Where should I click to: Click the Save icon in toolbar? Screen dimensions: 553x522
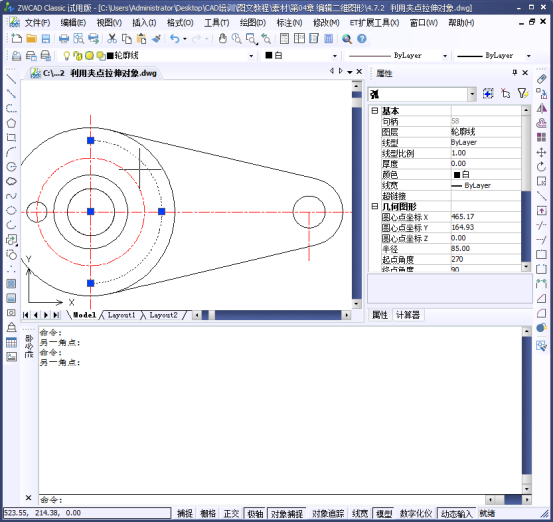click(x=46, y=38)
